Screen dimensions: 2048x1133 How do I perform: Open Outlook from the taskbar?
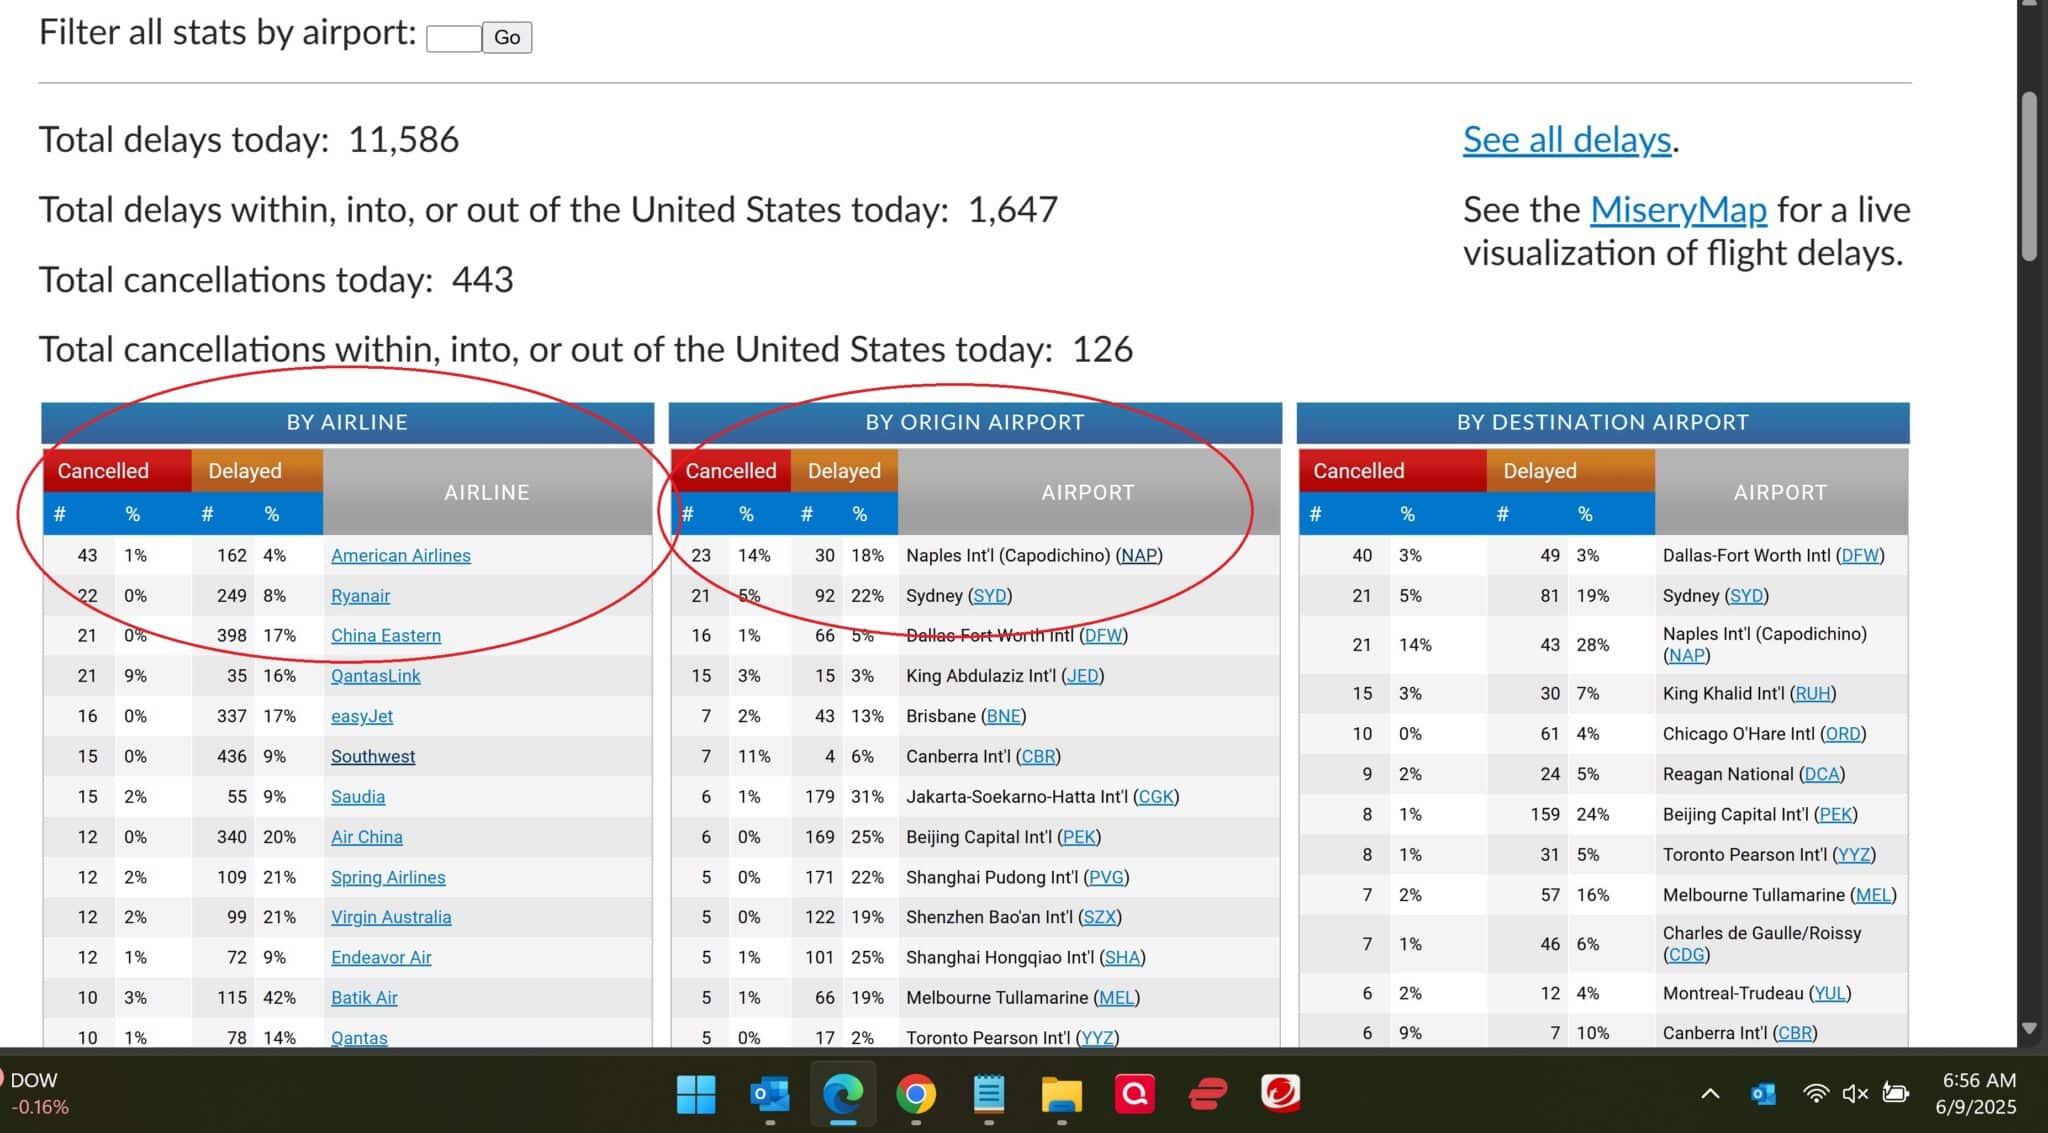[x=769, y=1094]
